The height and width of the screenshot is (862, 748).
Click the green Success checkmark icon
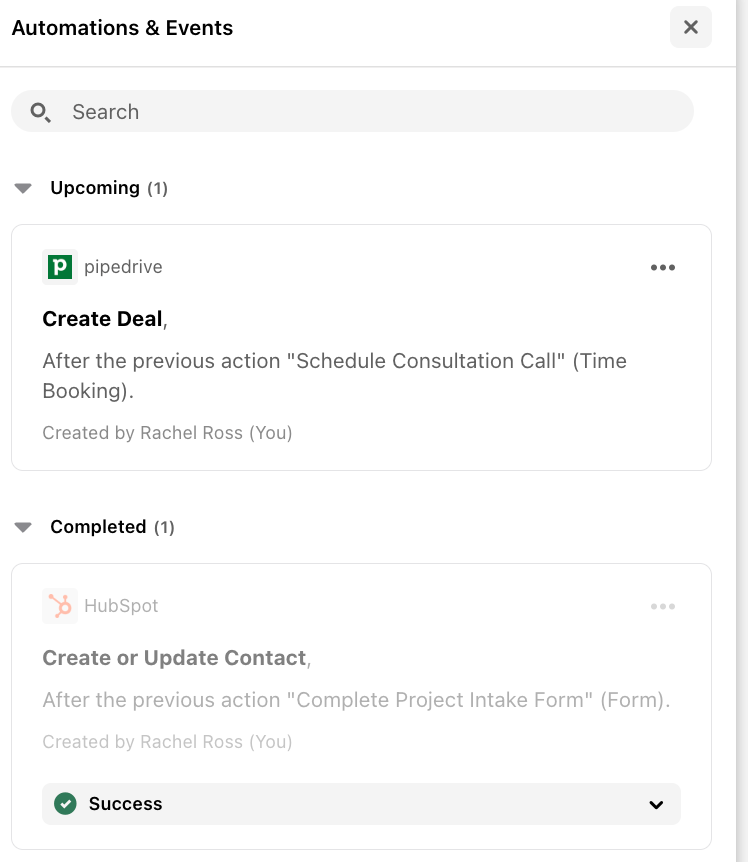pyautogui.click(x=65, y=804)
